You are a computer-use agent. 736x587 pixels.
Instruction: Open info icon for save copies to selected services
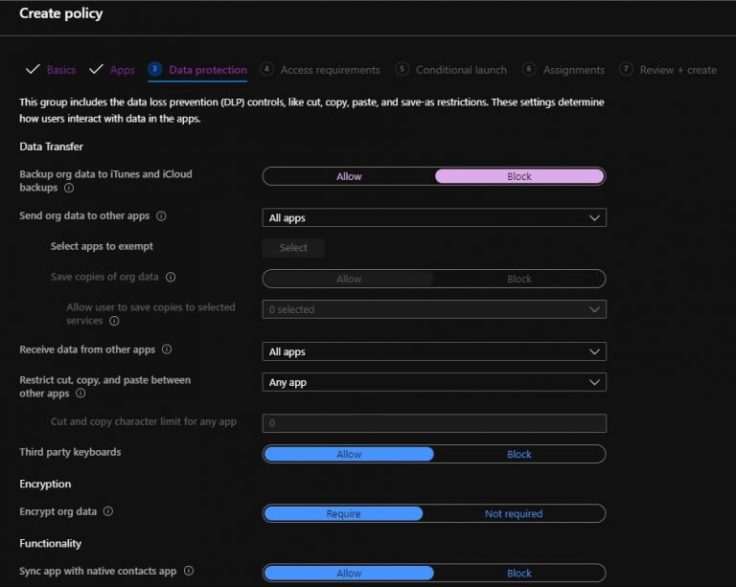pos(114,321)
